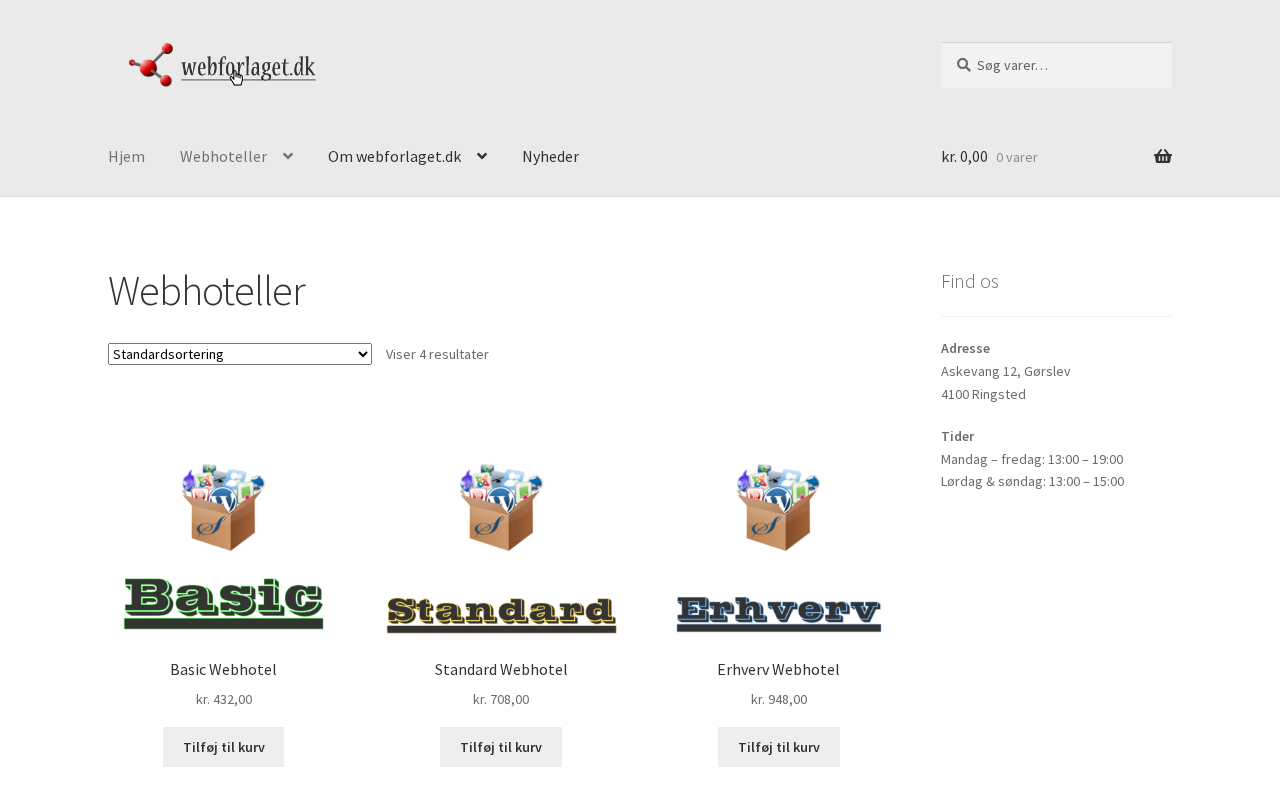This screenshot has height=800, width=1280.
Task: Add Erhverv Webhotel to cart
Action: click(x=778, y=747)
